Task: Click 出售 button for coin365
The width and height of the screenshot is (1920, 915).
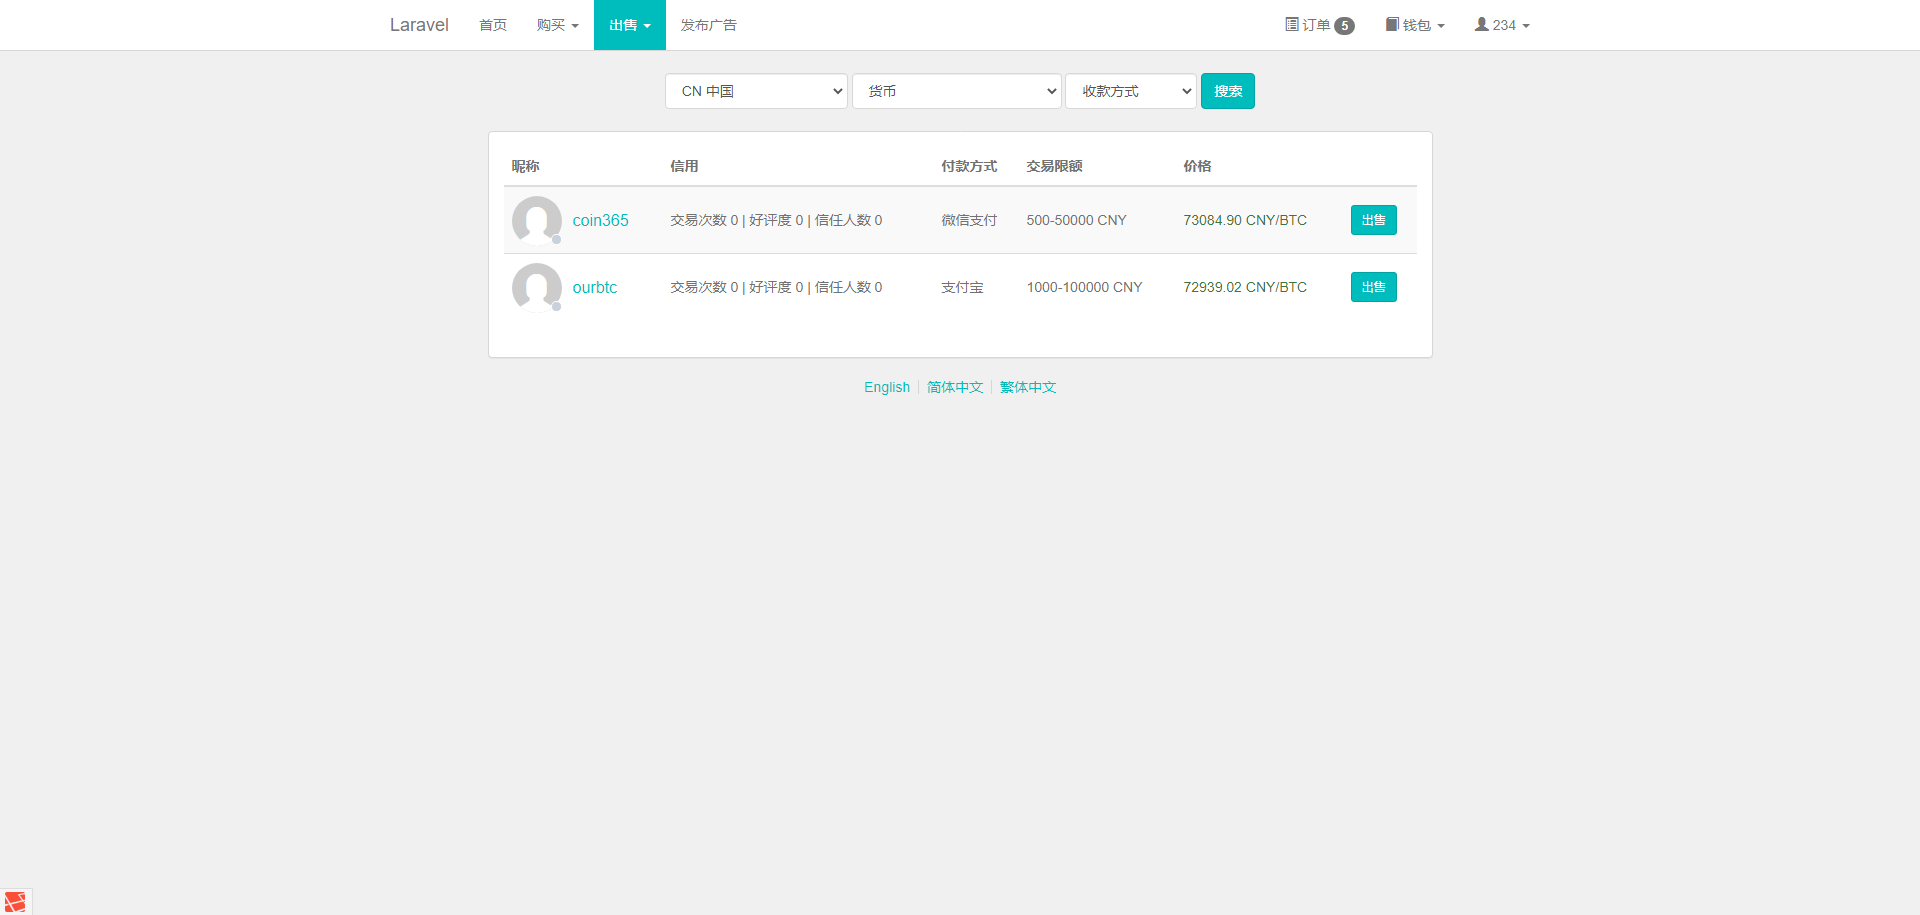Action: pos(1373,220)
